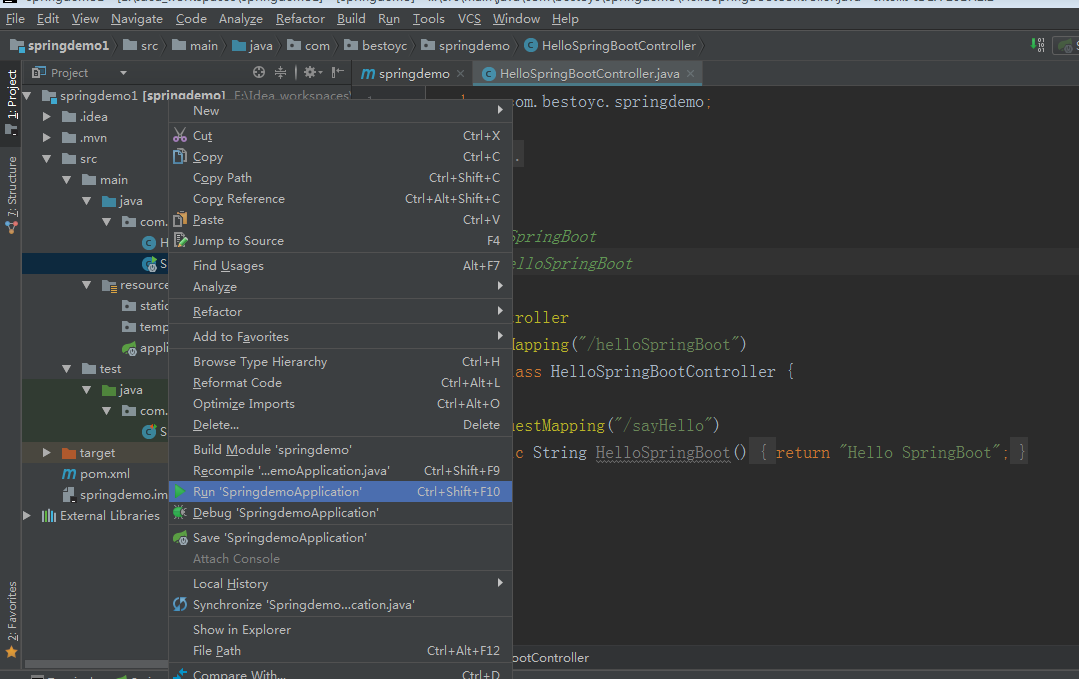This screenshot has height=679, width=1079.
Task: Expand the target folder
Action: (47, 453)
